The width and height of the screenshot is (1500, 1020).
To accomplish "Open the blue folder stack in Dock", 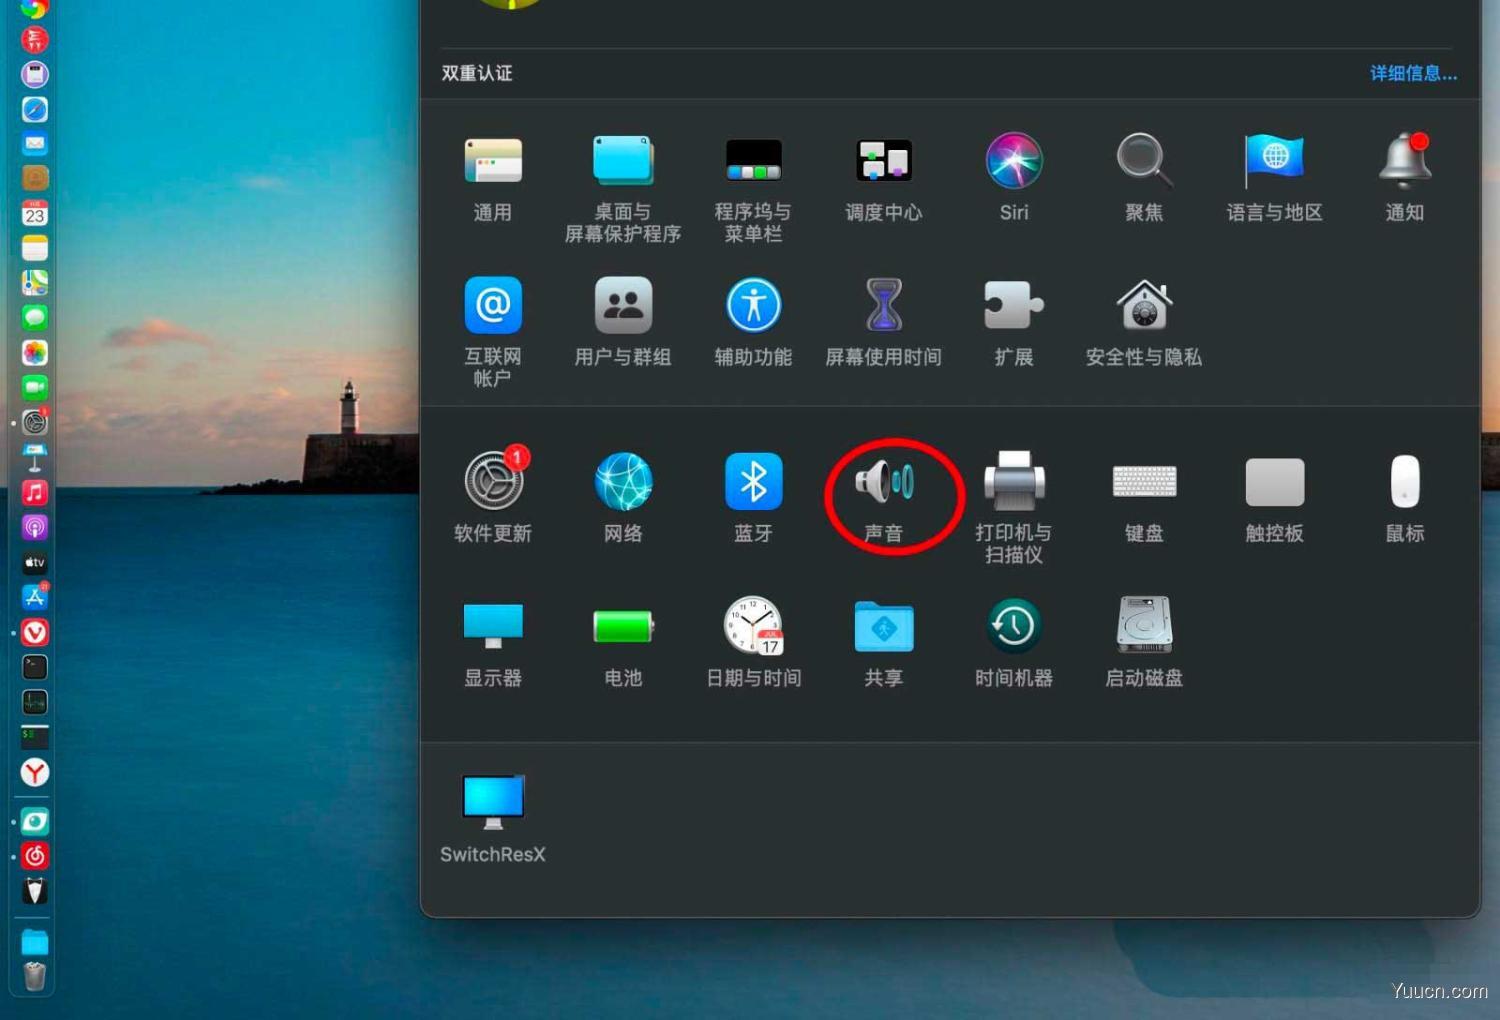I will [x=35, y=942].
